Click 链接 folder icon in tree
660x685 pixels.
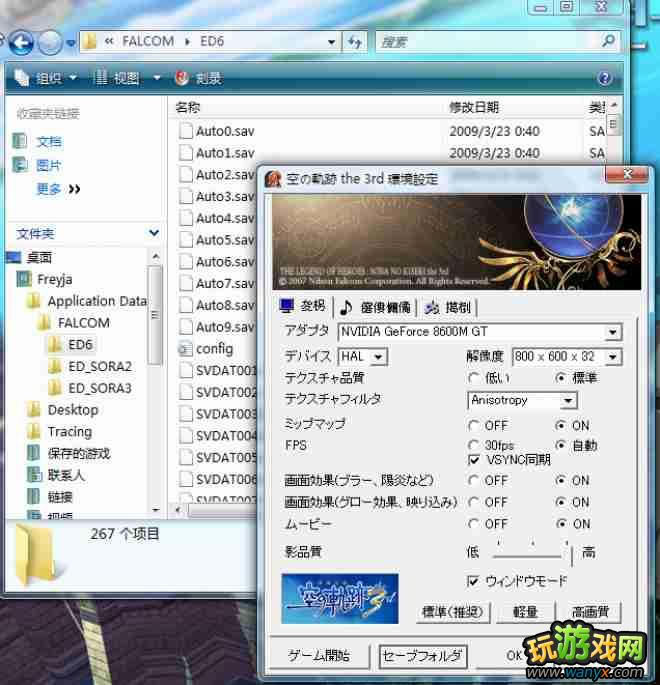pyautogui.click(x=34, y=496)
